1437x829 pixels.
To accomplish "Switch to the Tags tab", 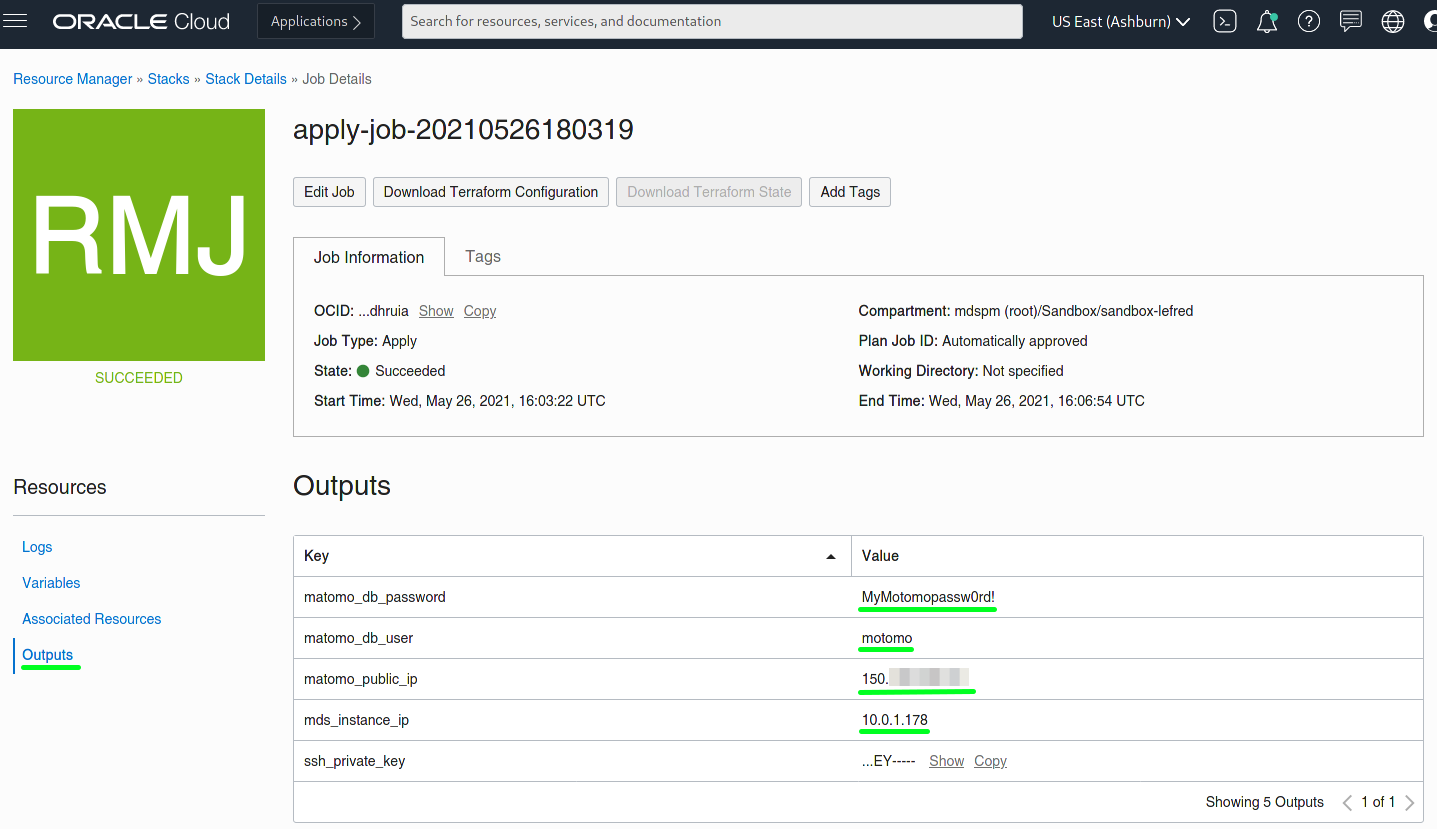I will (x=483, y=256).
